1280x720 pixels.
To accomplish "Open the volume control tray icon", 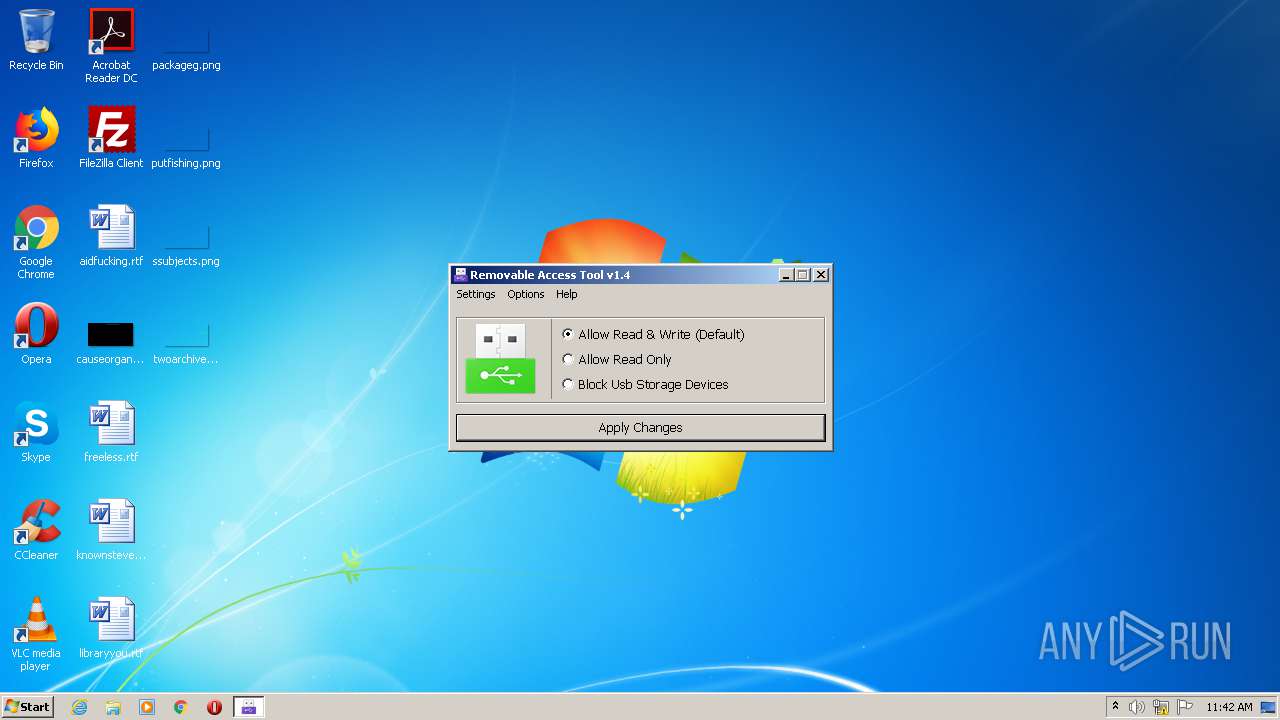I will 1137,707.
